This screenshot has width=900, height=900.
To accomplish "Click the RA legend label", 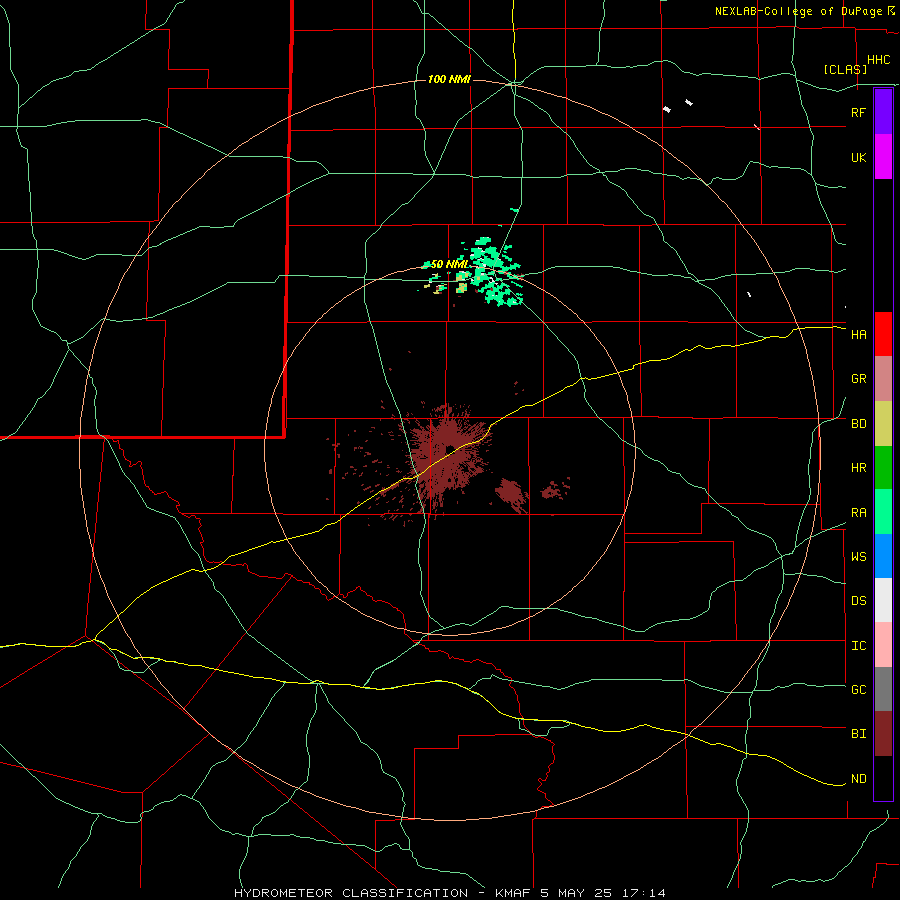I will (x=858, y=513).
